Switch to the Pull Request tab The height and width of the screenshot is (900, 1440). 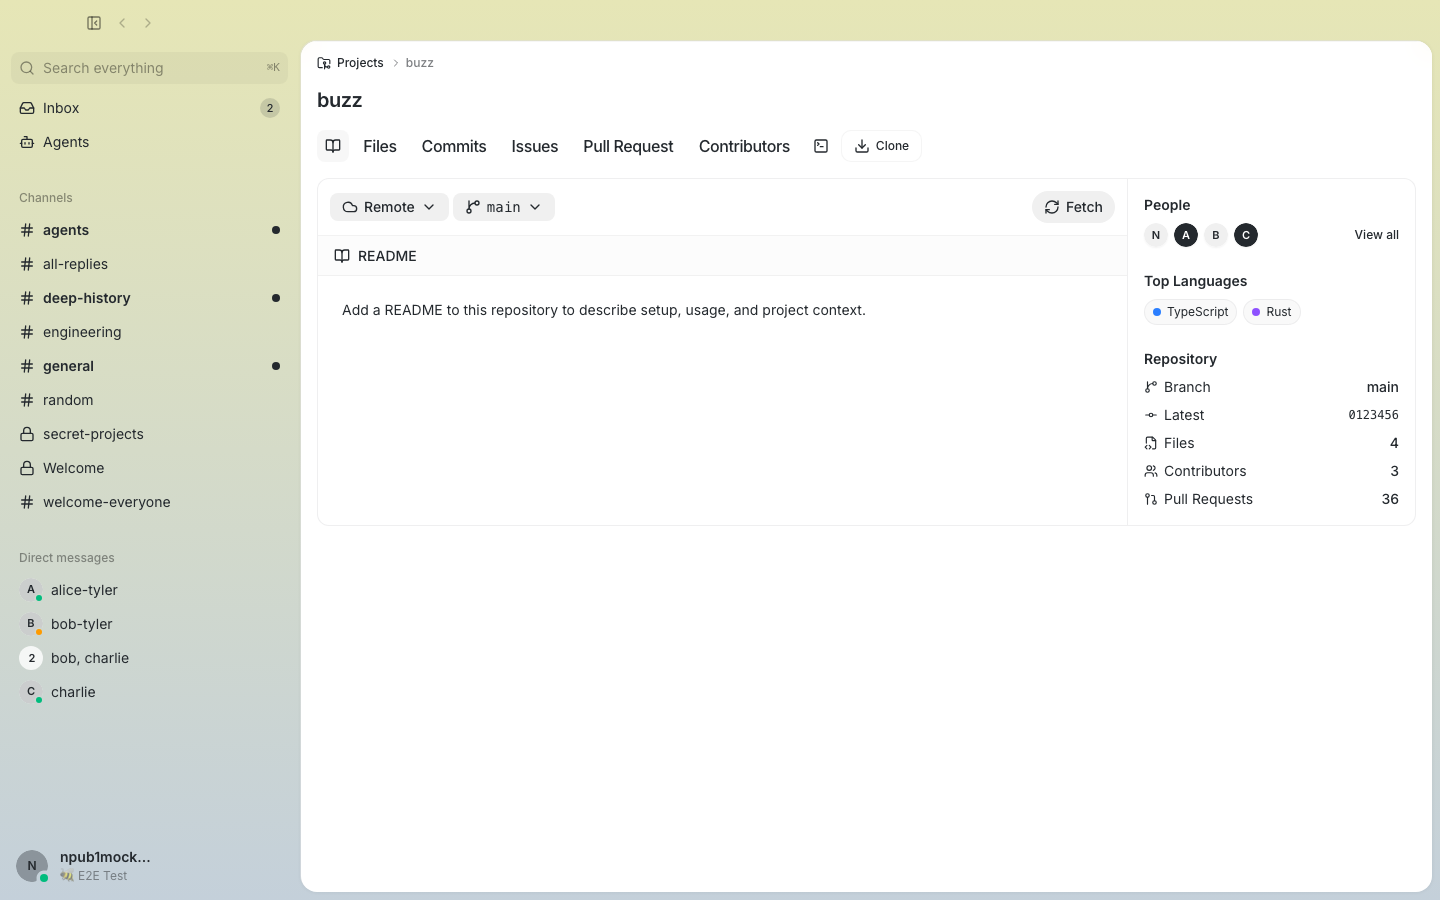[x=628, y=146]
